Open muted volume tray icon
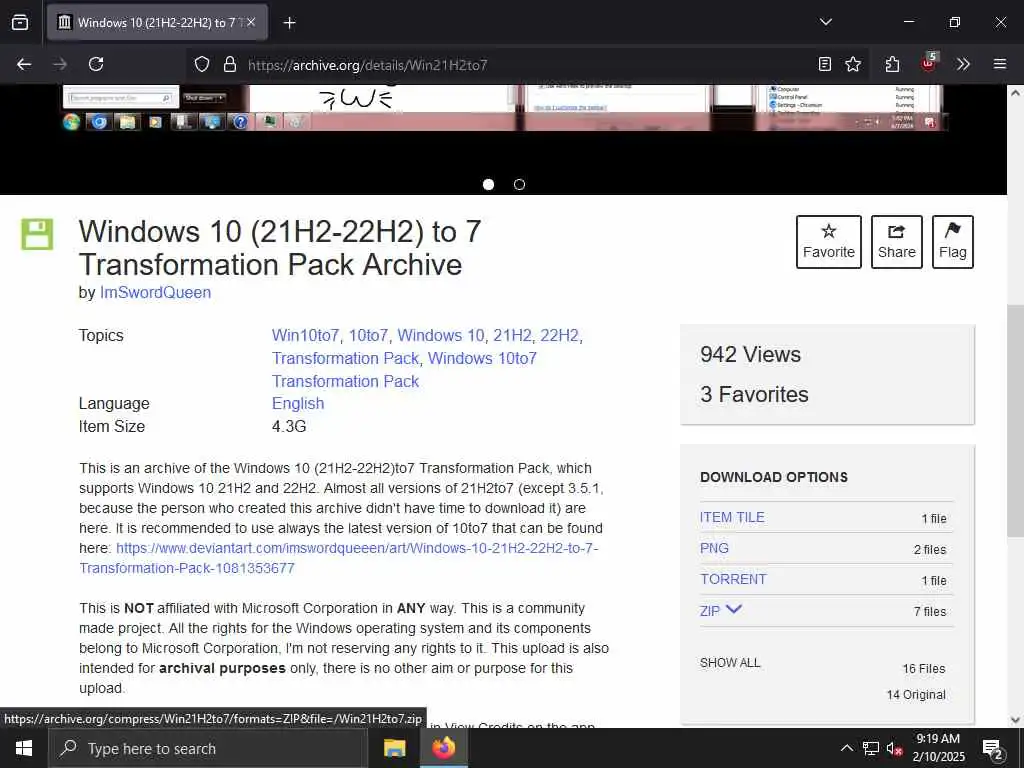The width and height of the screenshot is (1024, 768). [894, 749]
